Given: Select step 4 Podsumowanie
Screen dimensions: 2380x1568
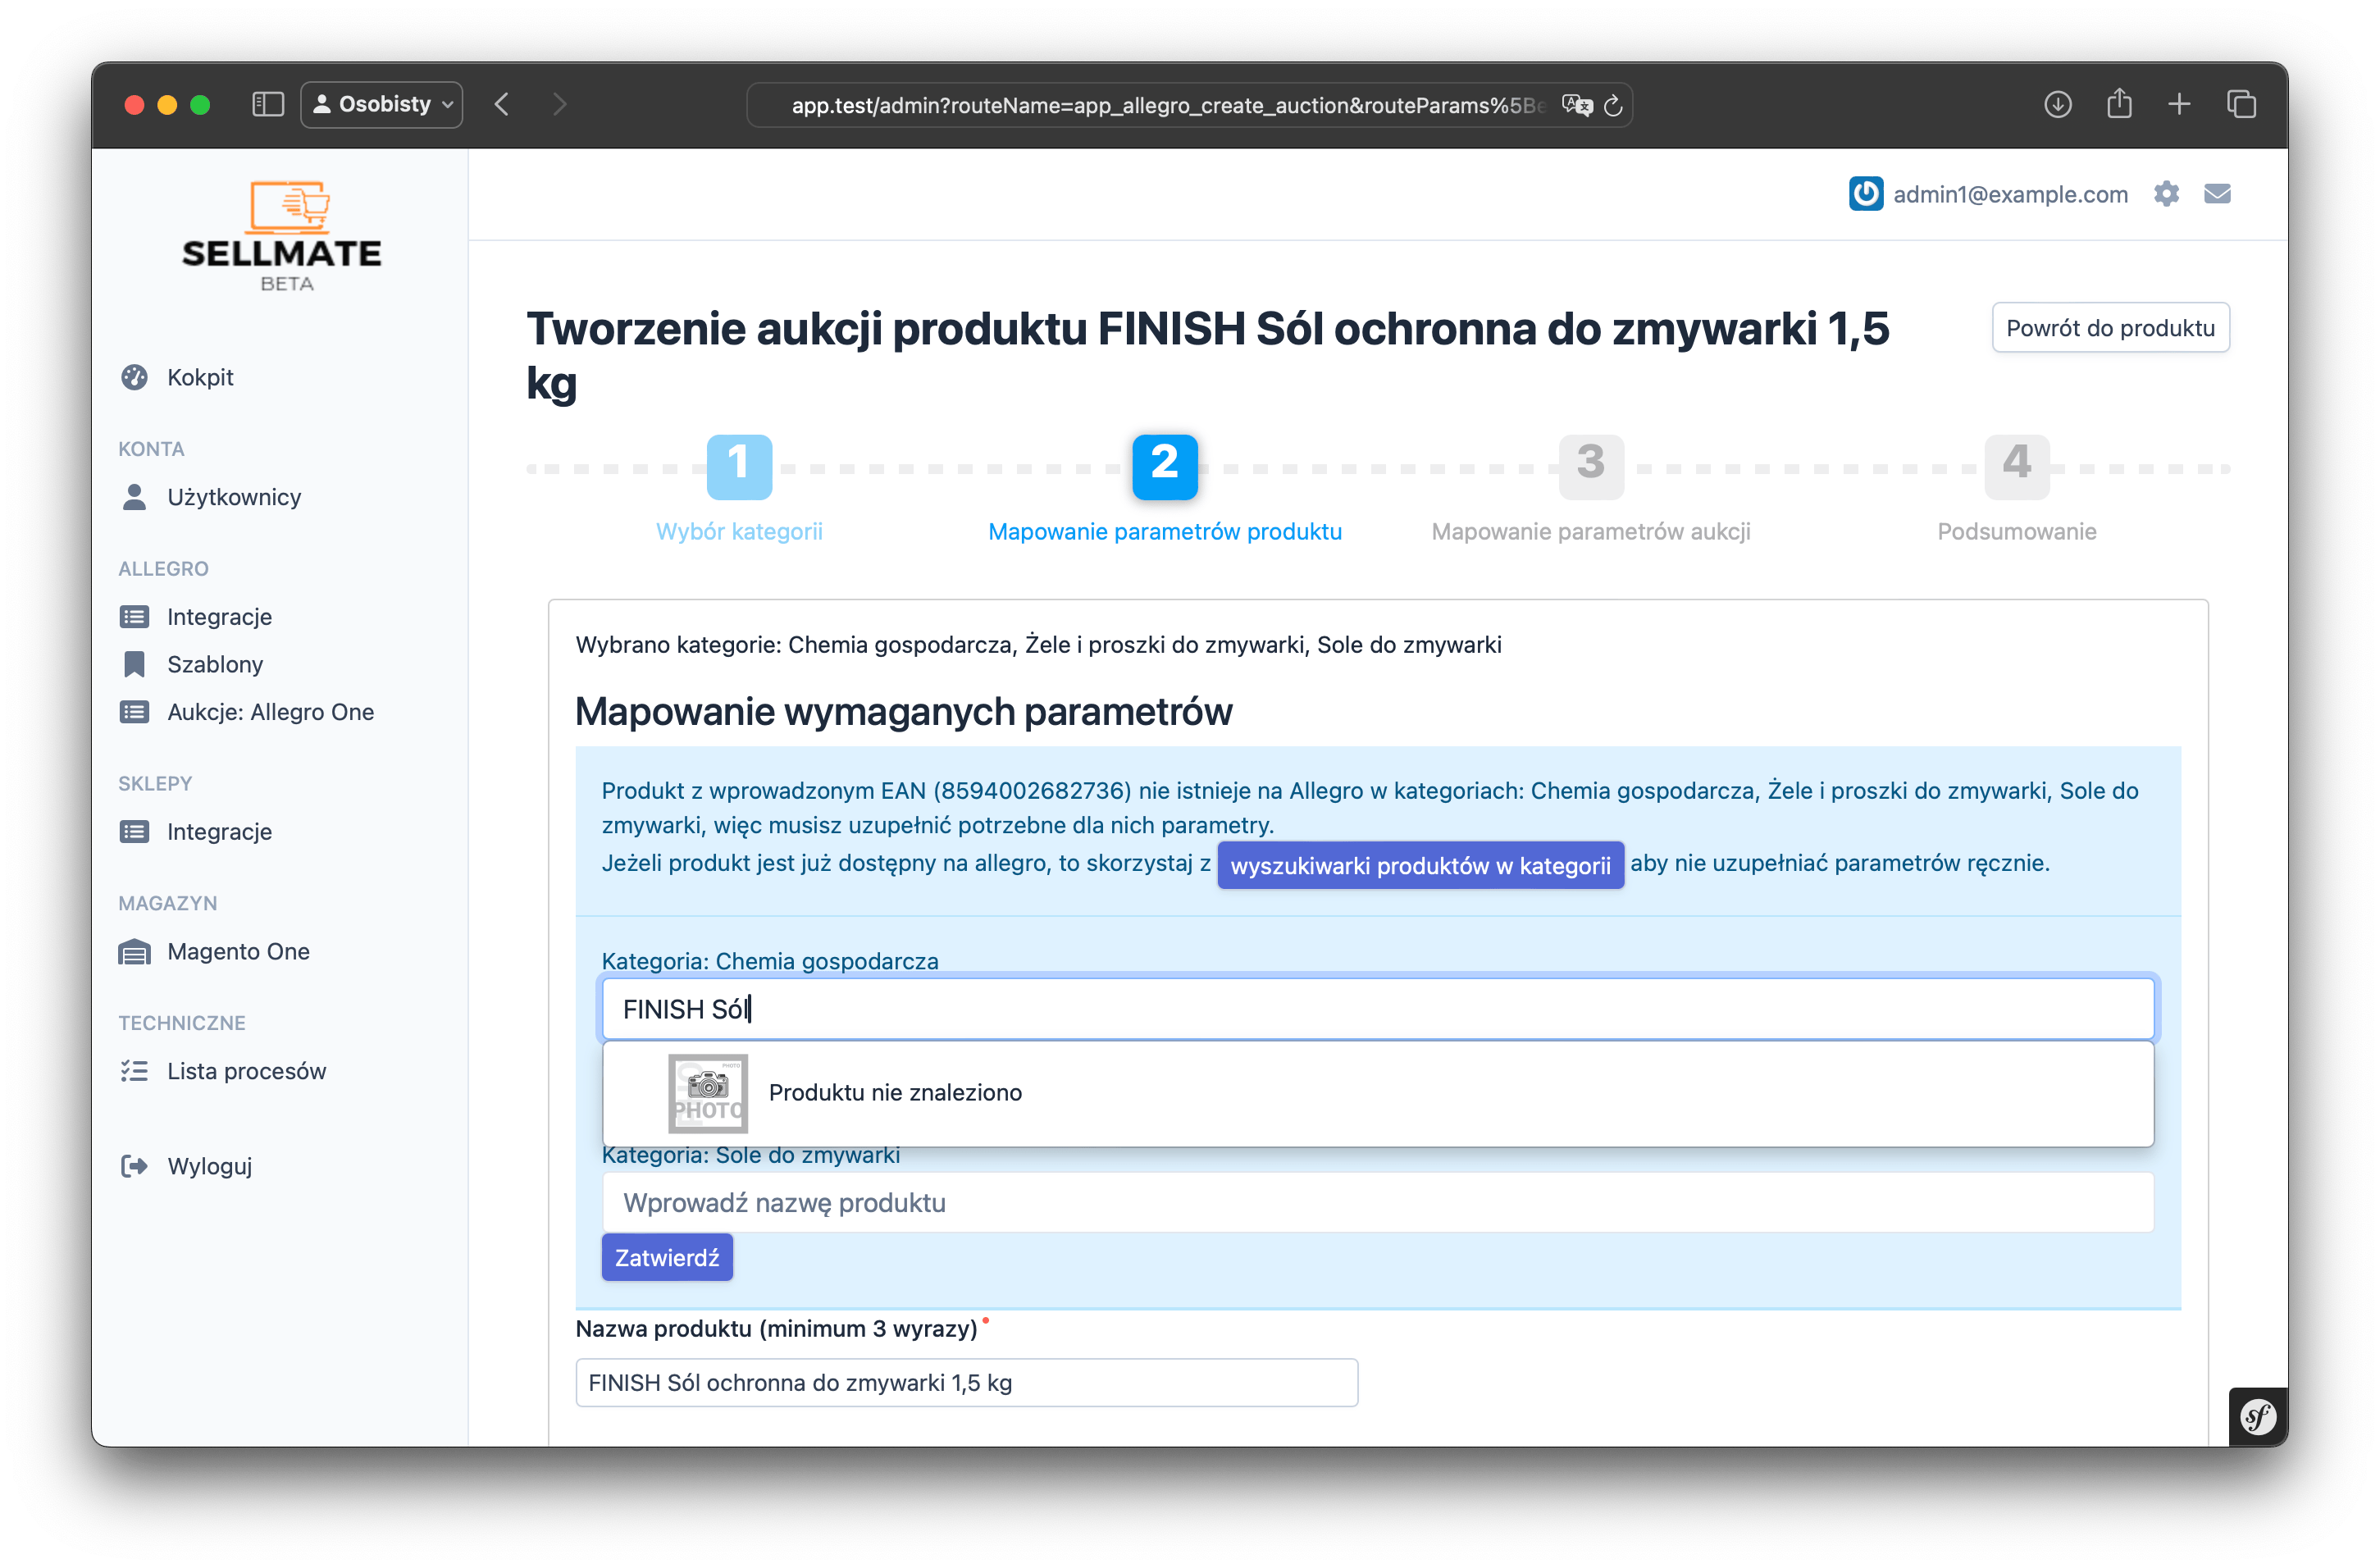Looking at the screenshot, I should [2017, 467].
